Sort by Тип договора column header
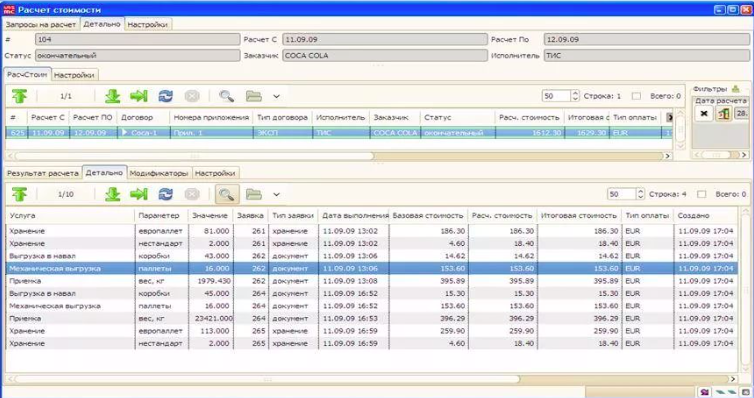This screenshot has height=398, width=754. click(282, 117)
